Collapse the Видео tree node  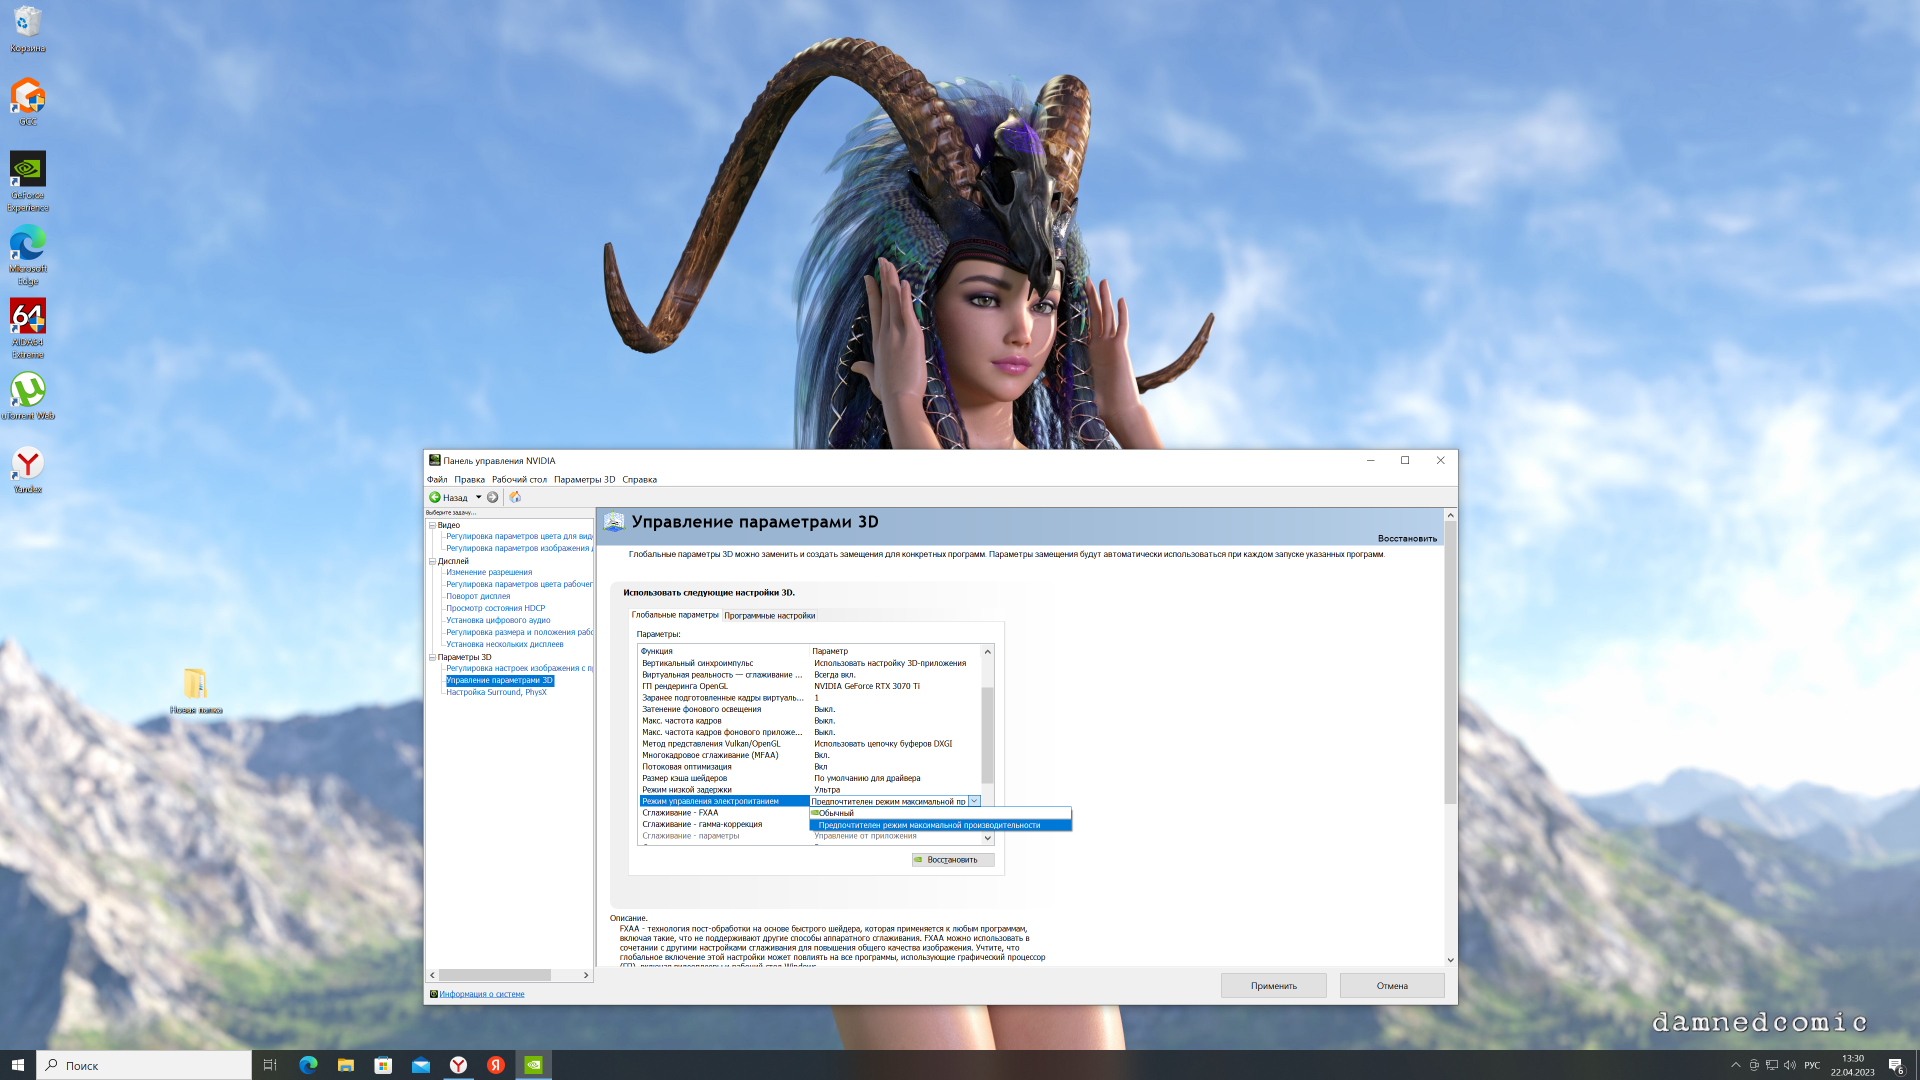[432, 525]
